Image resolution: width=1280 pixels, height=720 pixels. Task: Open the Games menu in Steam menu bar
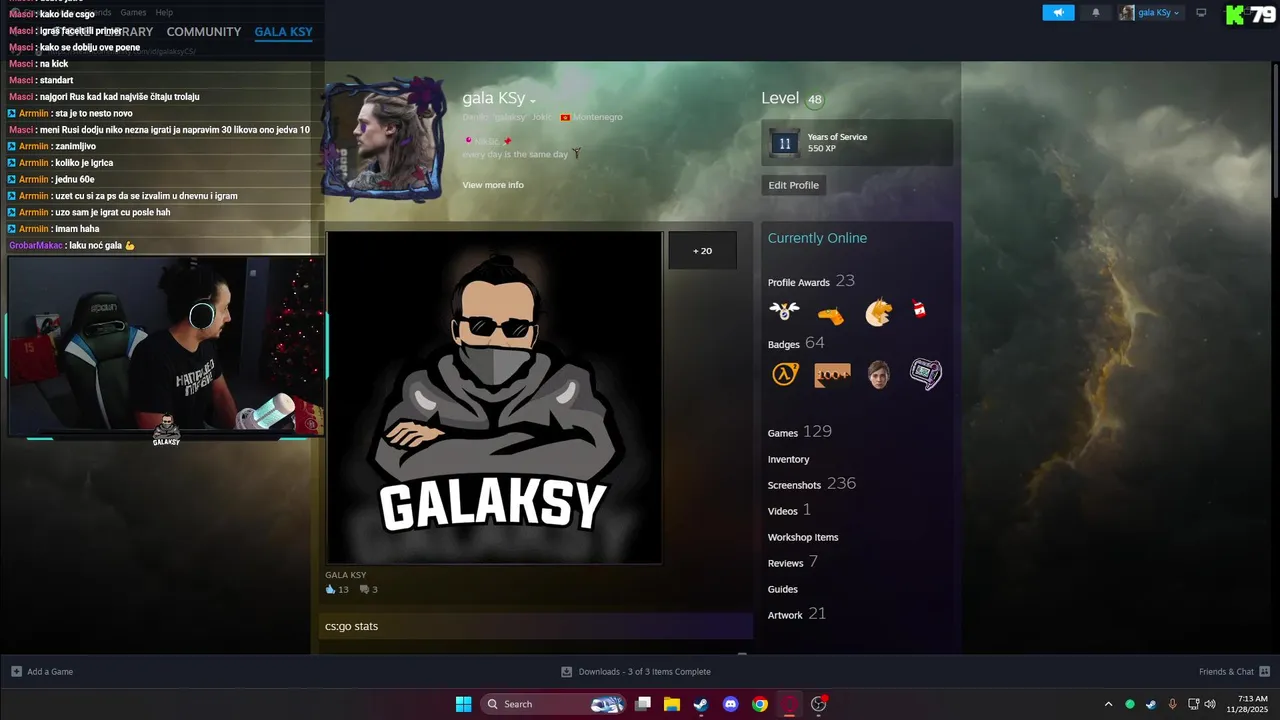coord(133,13)
